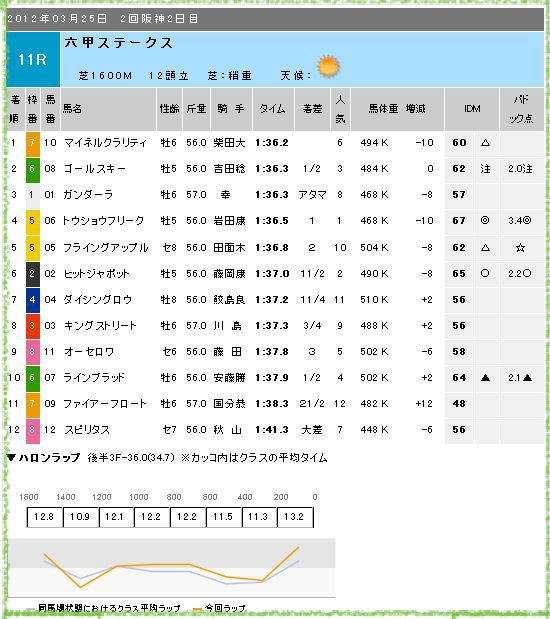This screenshot has width=550, height=619.
Task: Open horse name ガンダーラ
Action: pyautogui.click(x=88, y=195)
